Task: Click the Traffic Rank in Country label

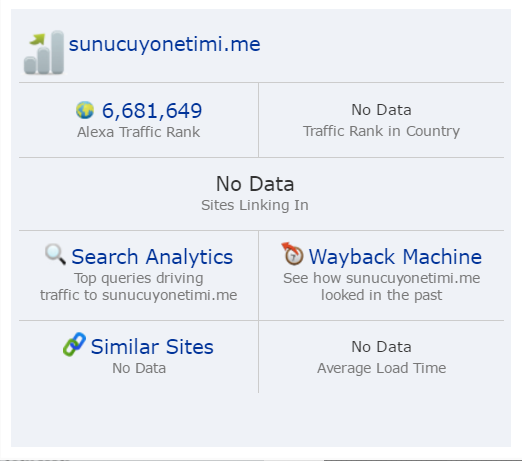Action: click(381, 131)
